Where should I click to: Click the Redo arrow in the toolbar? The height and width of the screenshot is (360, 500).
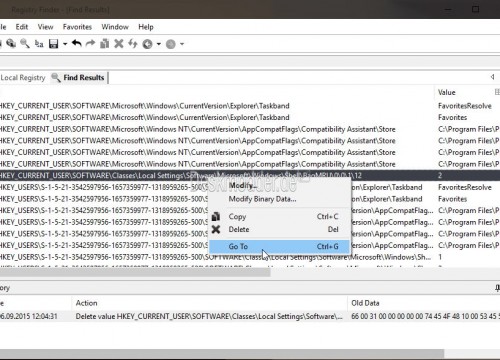[90, 44]
